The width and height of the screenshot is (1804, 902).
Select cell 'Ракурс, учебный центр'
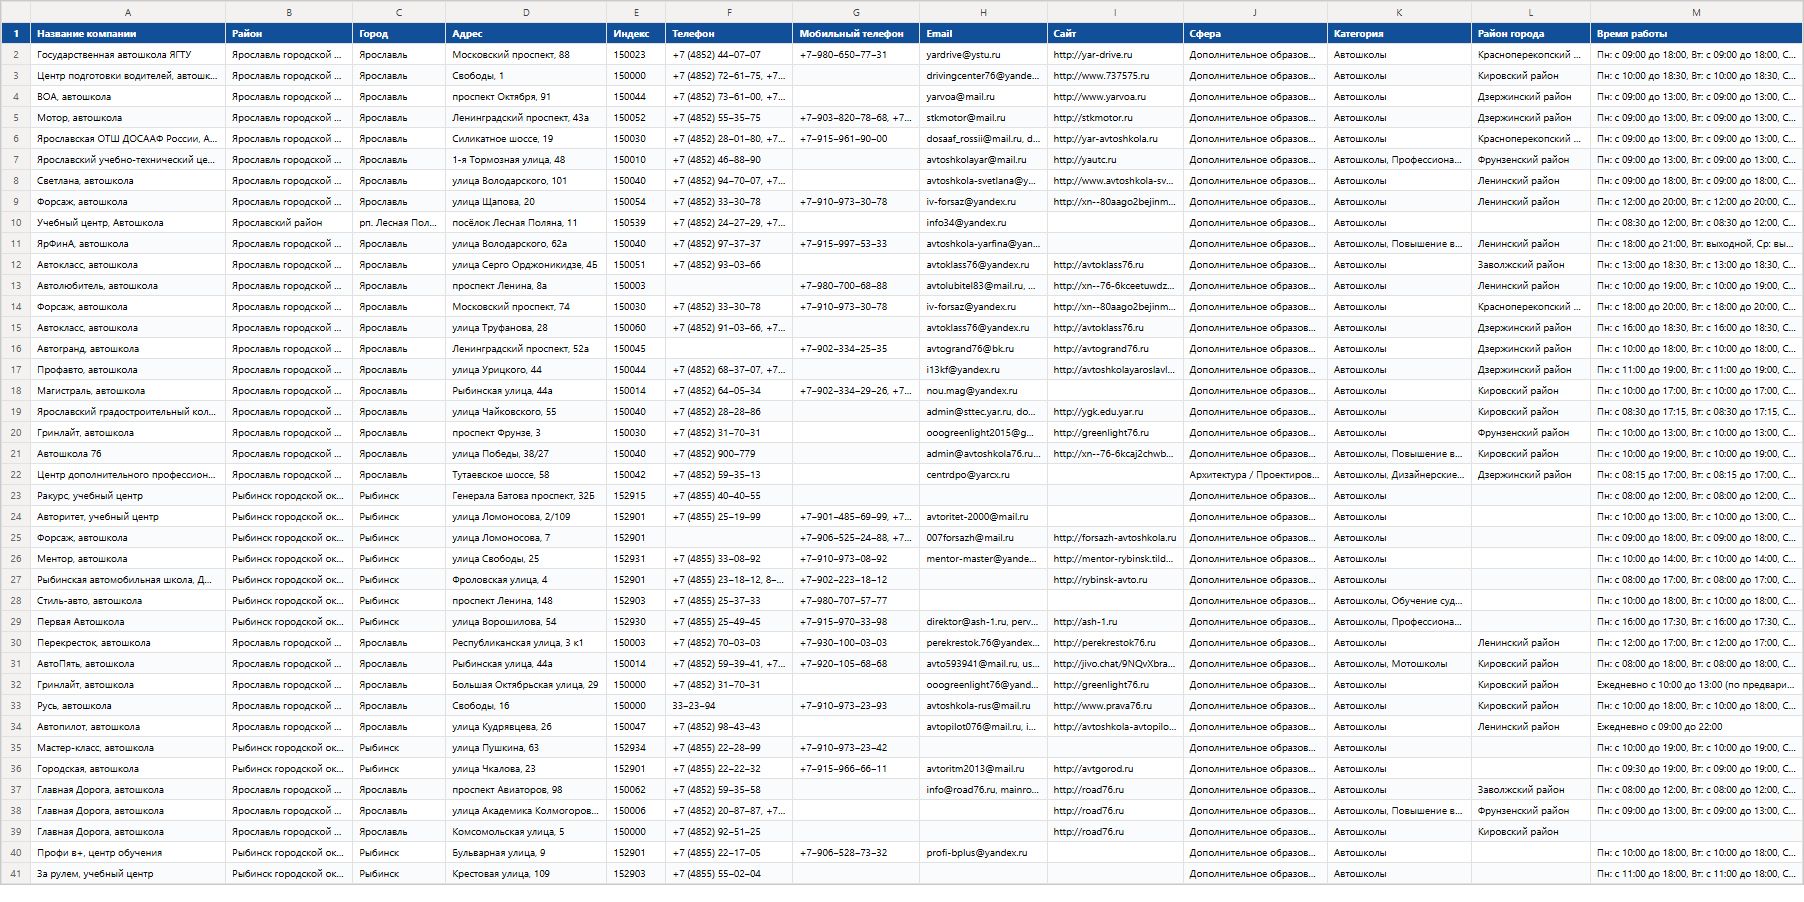click(128, 496)
